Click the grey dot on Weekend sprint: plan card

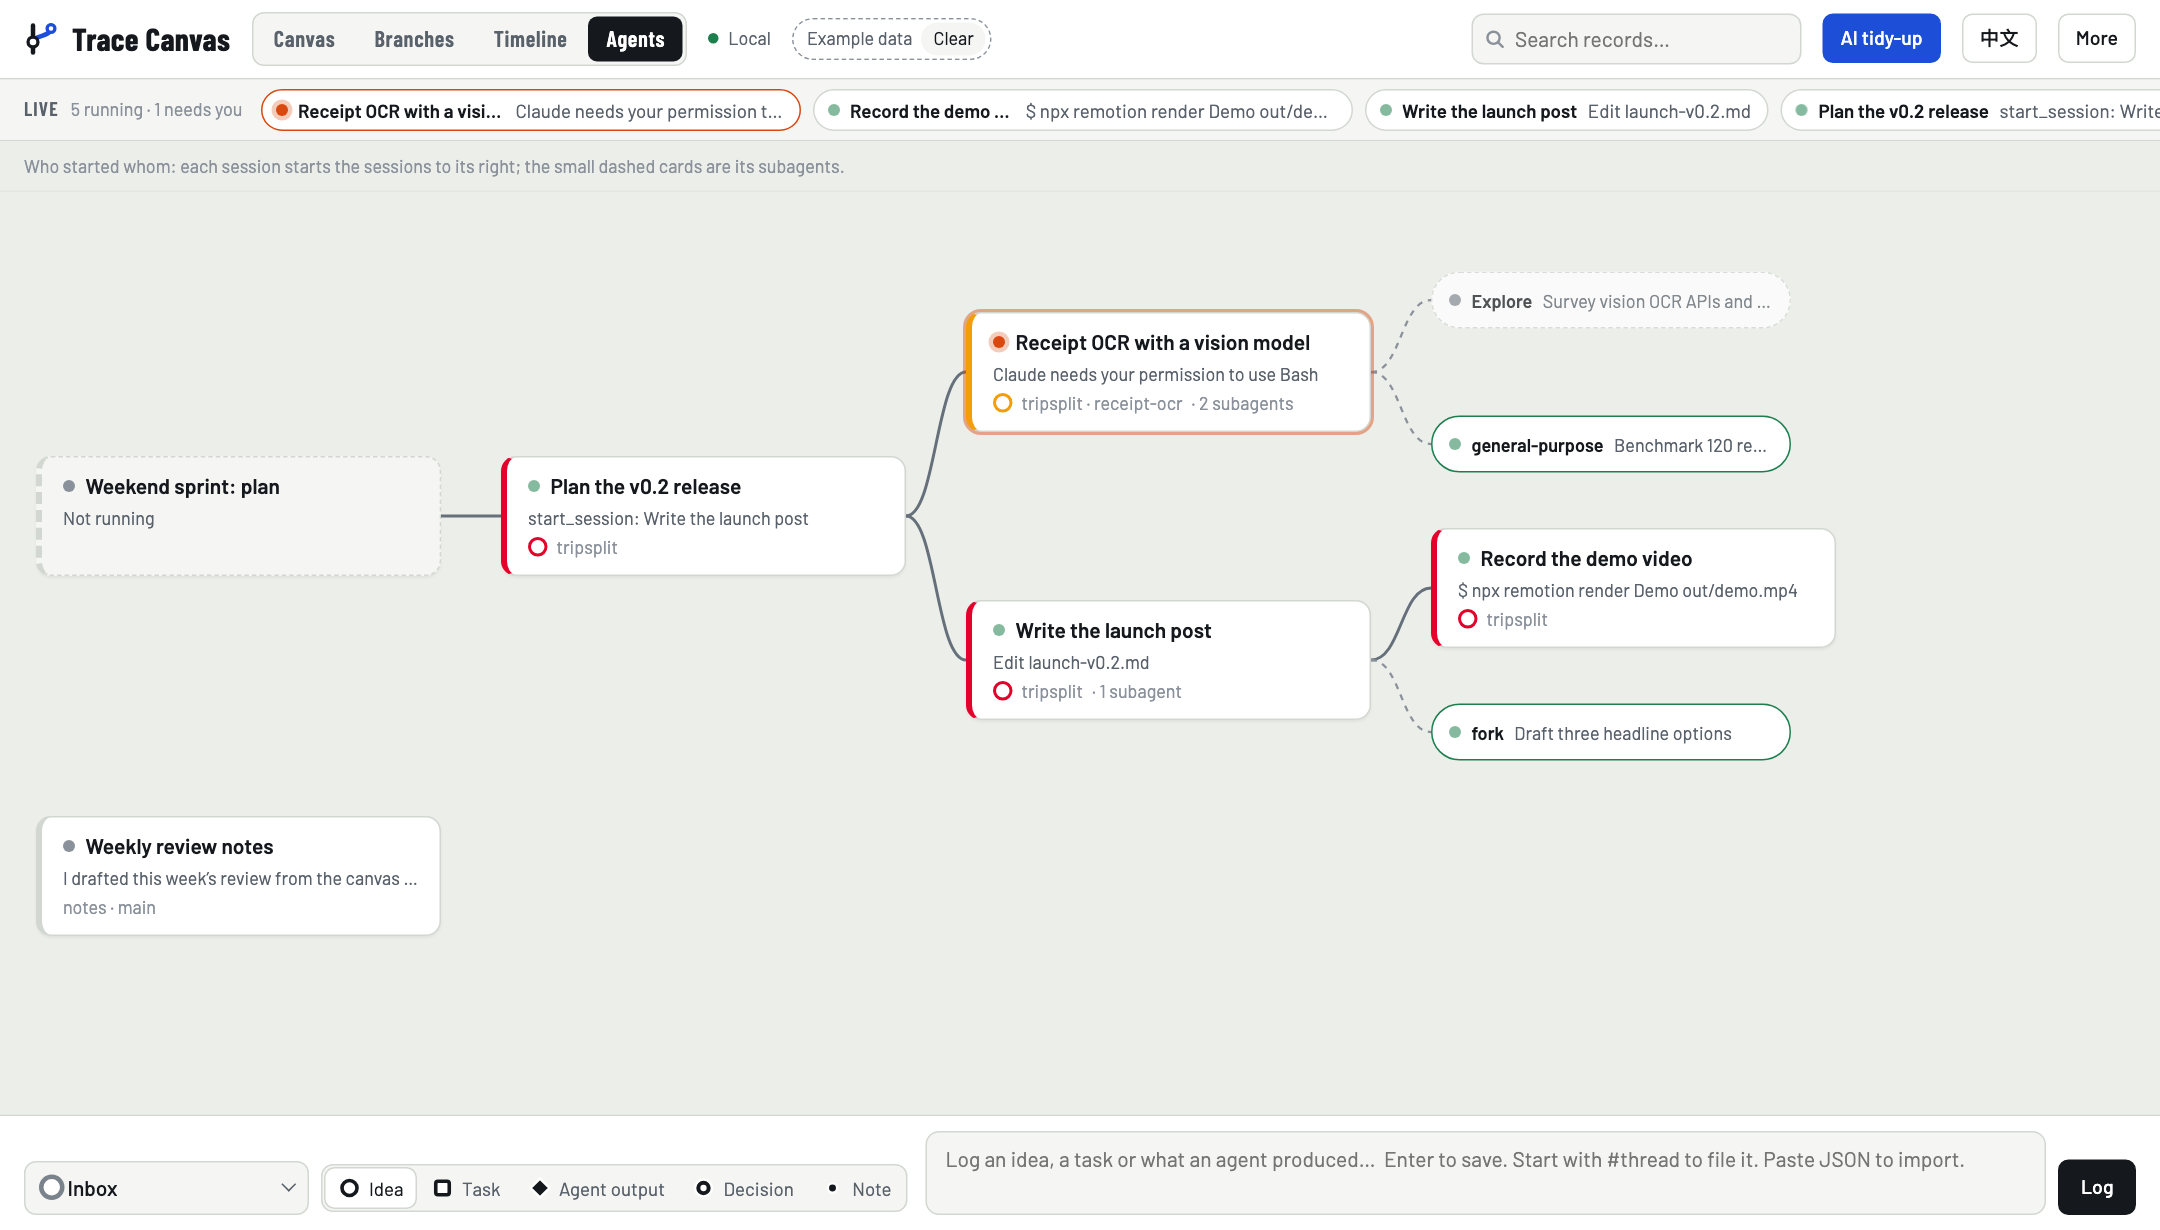69,486
